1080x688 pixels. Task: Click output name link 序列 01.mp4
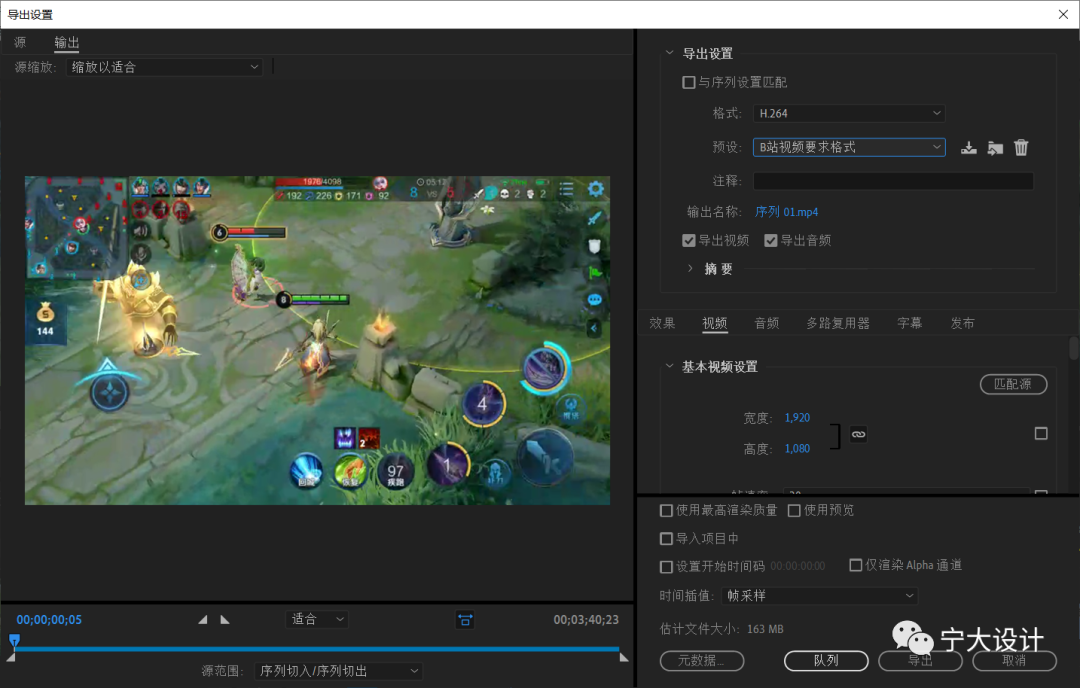pos(787,212)
